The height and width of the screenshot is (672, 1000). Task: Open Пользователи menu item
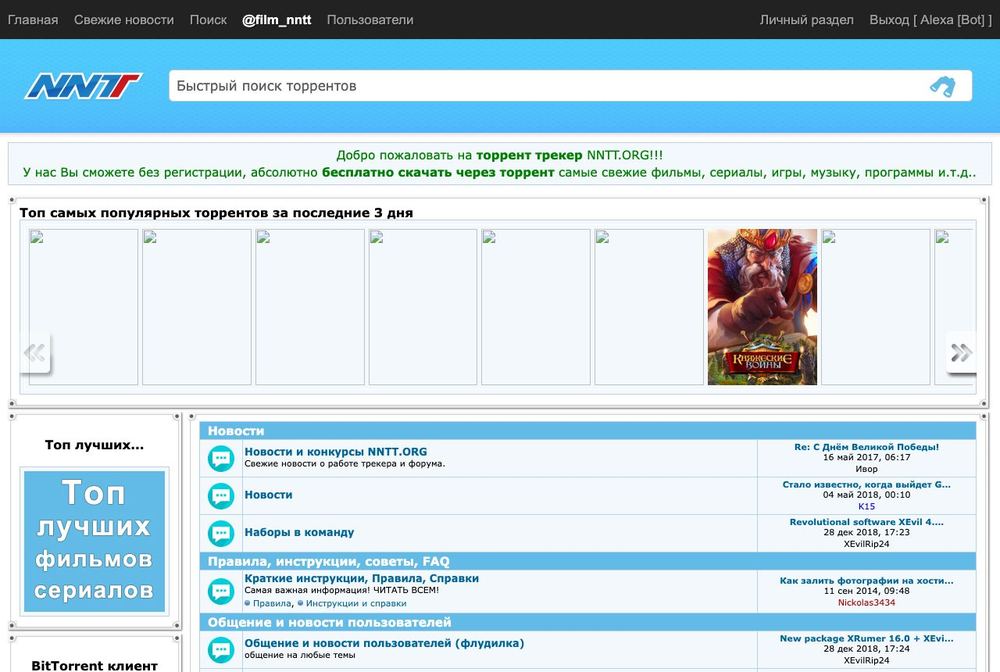370,20
